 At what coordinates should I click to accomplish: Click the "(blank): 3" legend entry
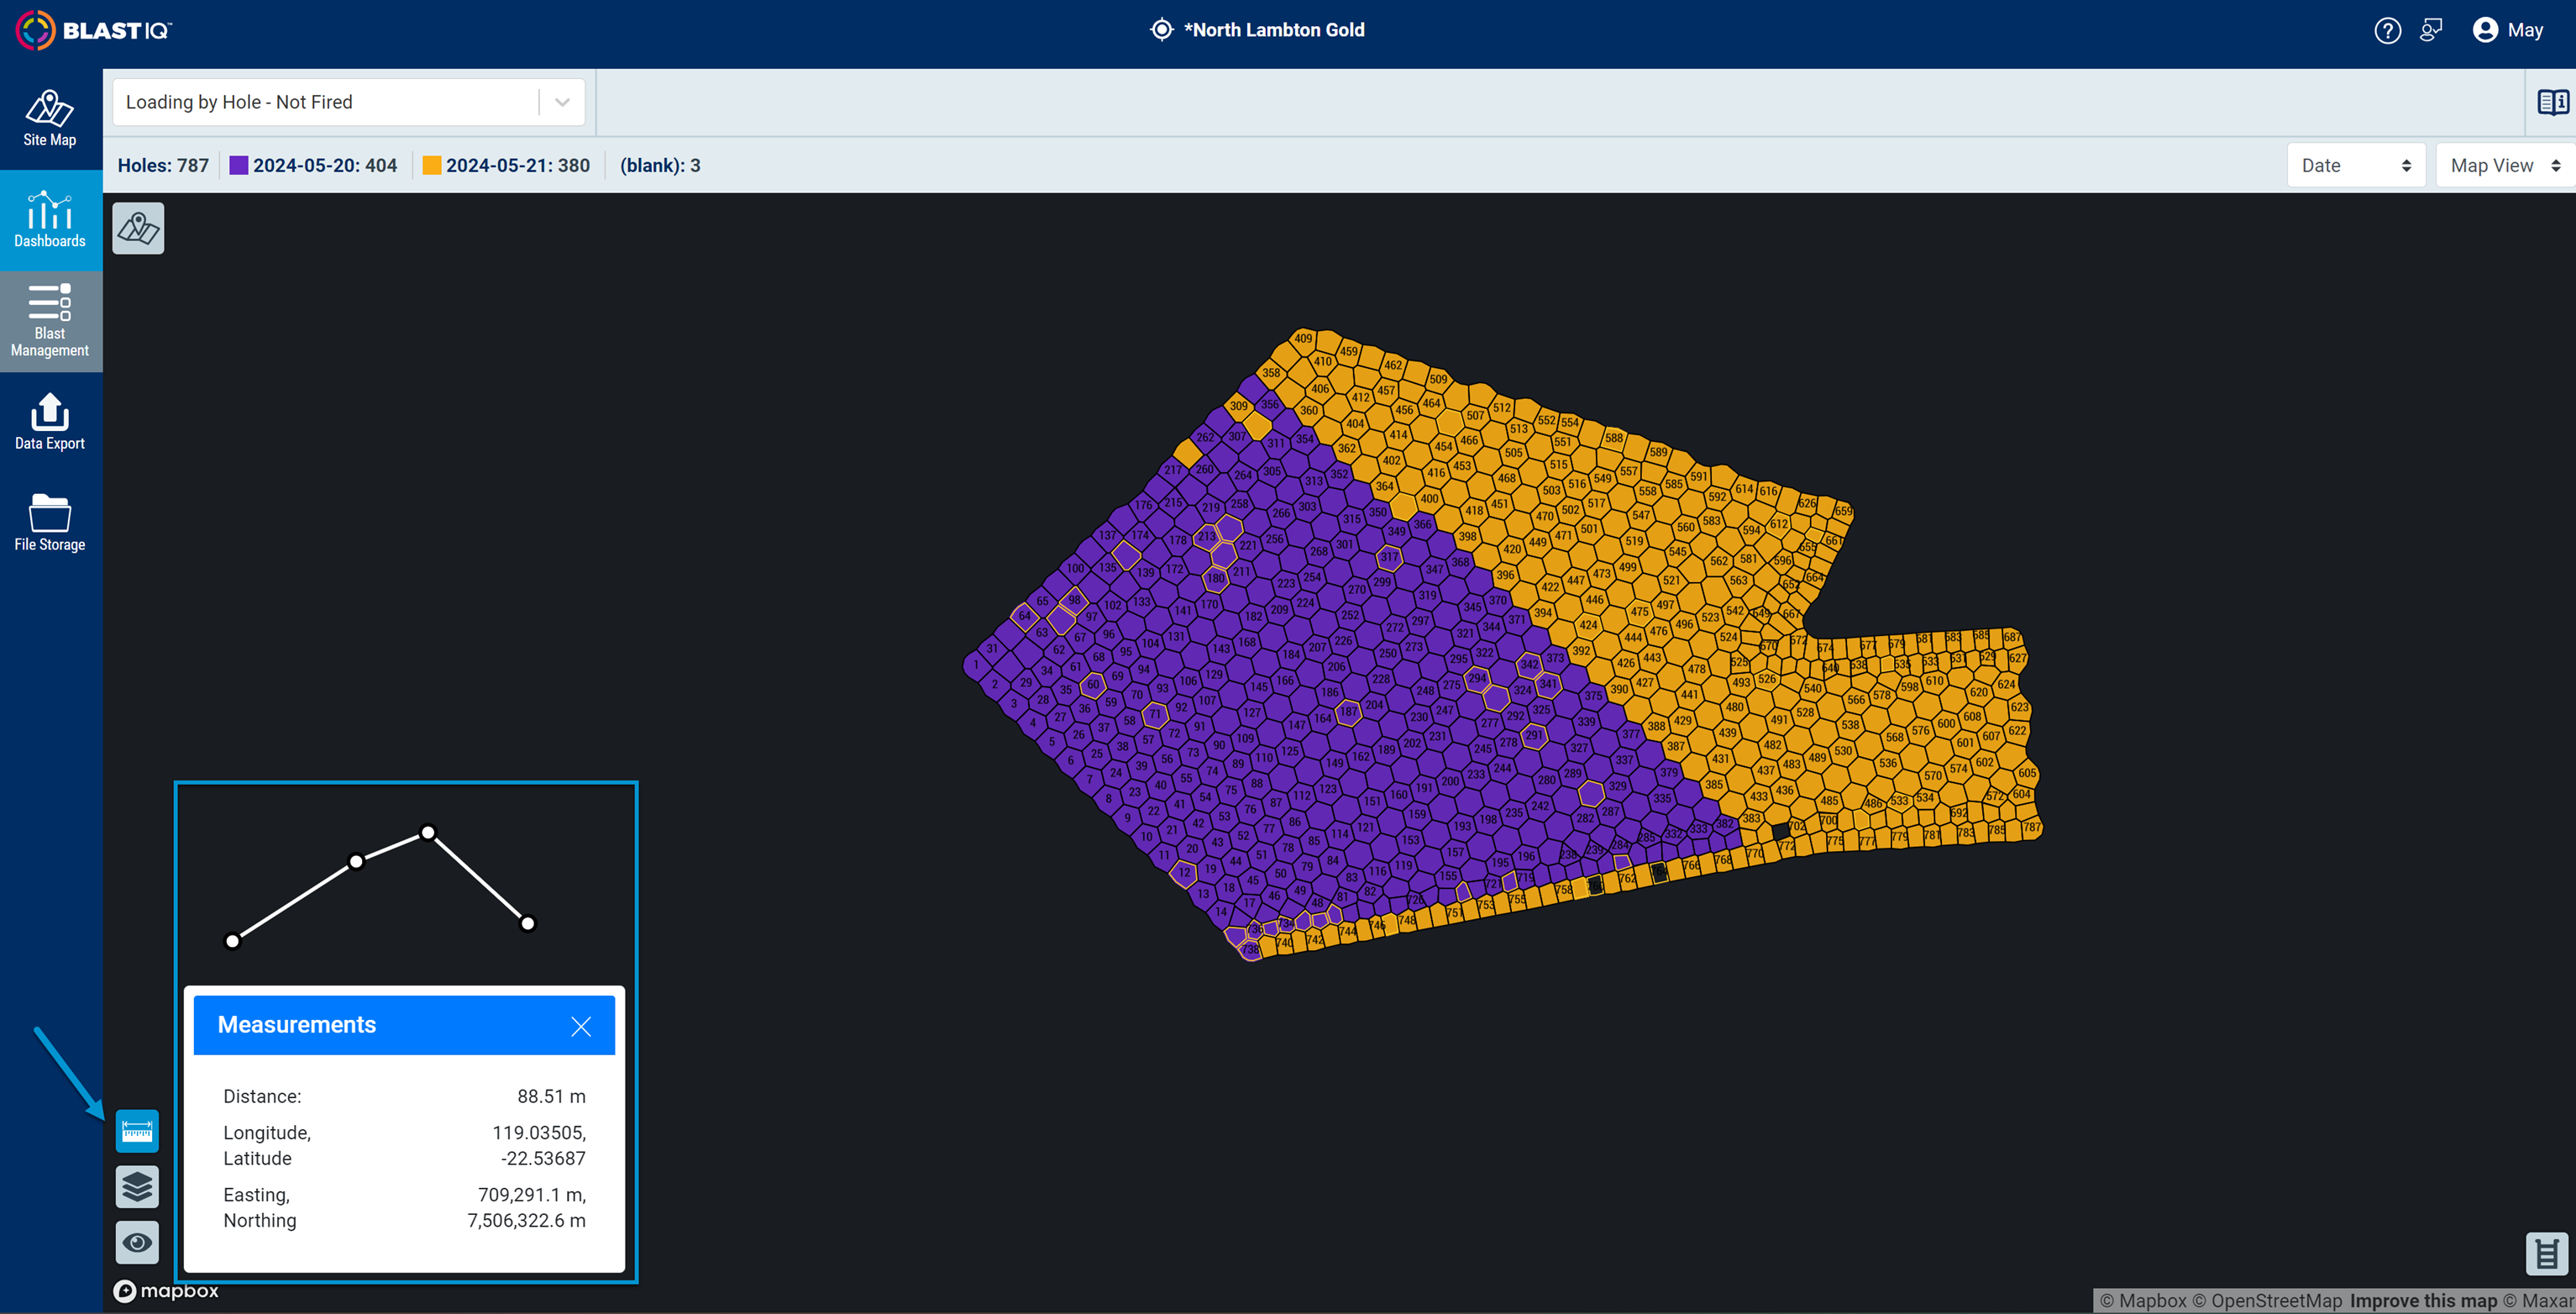click(660, 166)
